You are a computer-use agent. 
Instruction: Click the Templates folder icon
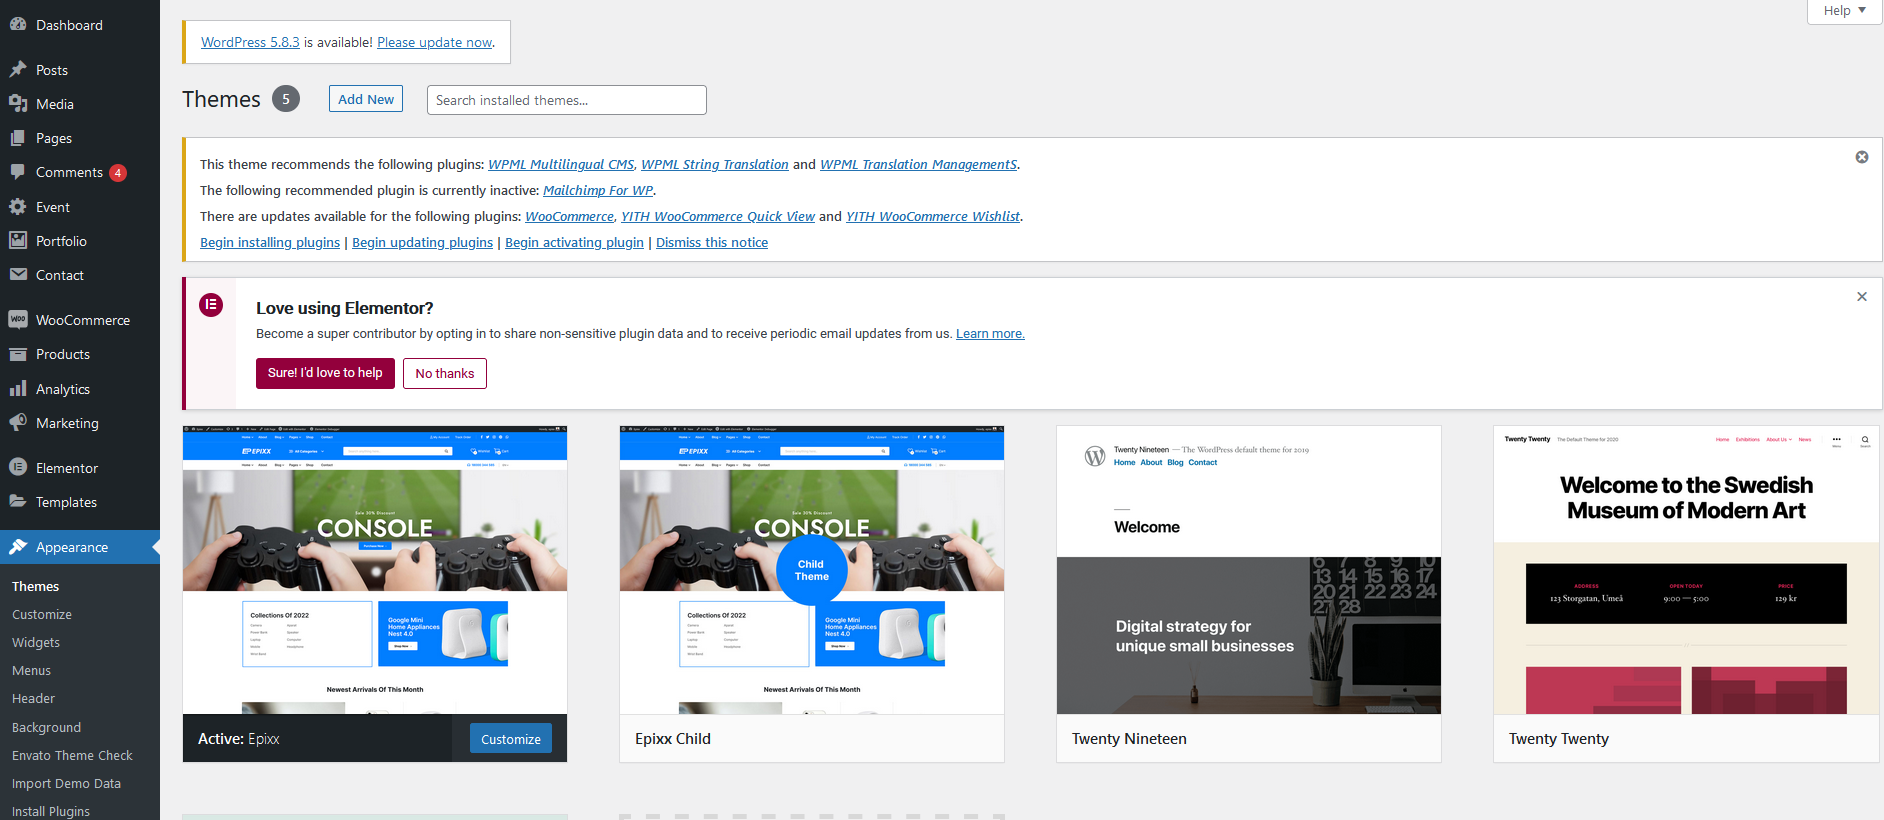(x=18, y=502)
